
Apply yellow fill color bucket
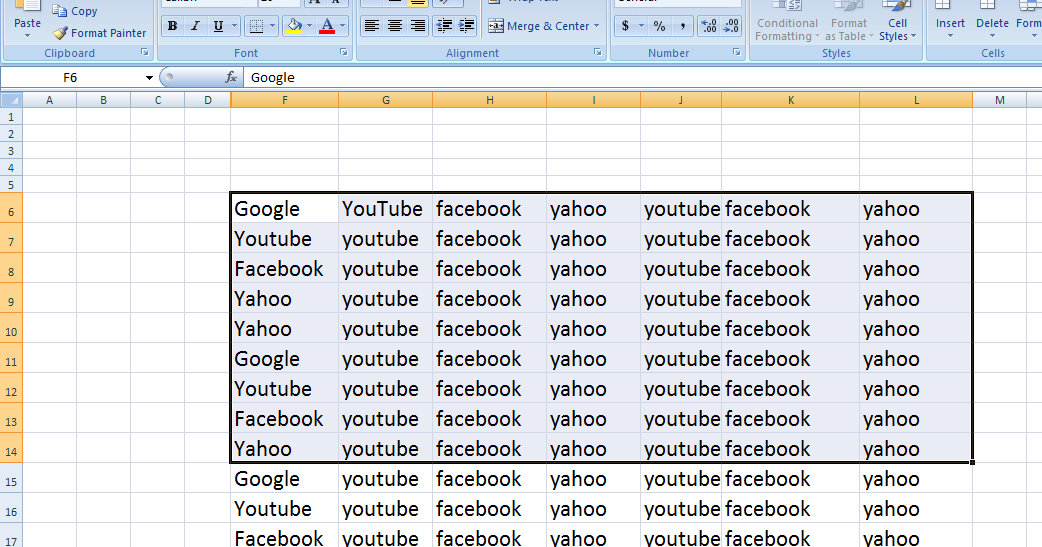point(294,27)
